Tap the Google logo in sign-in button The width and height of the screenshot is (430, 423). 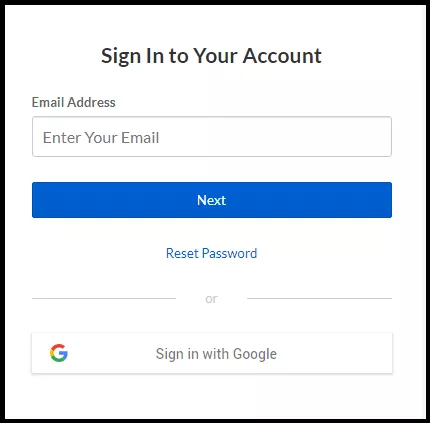click(x=59, y=353)
